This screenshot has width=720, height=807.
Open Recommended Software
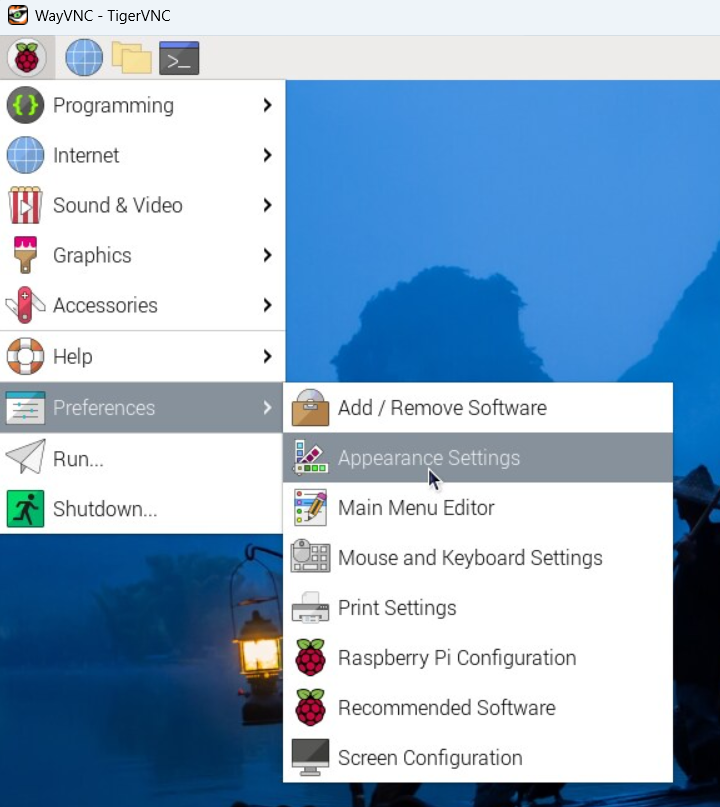click(x=478, y=707)
